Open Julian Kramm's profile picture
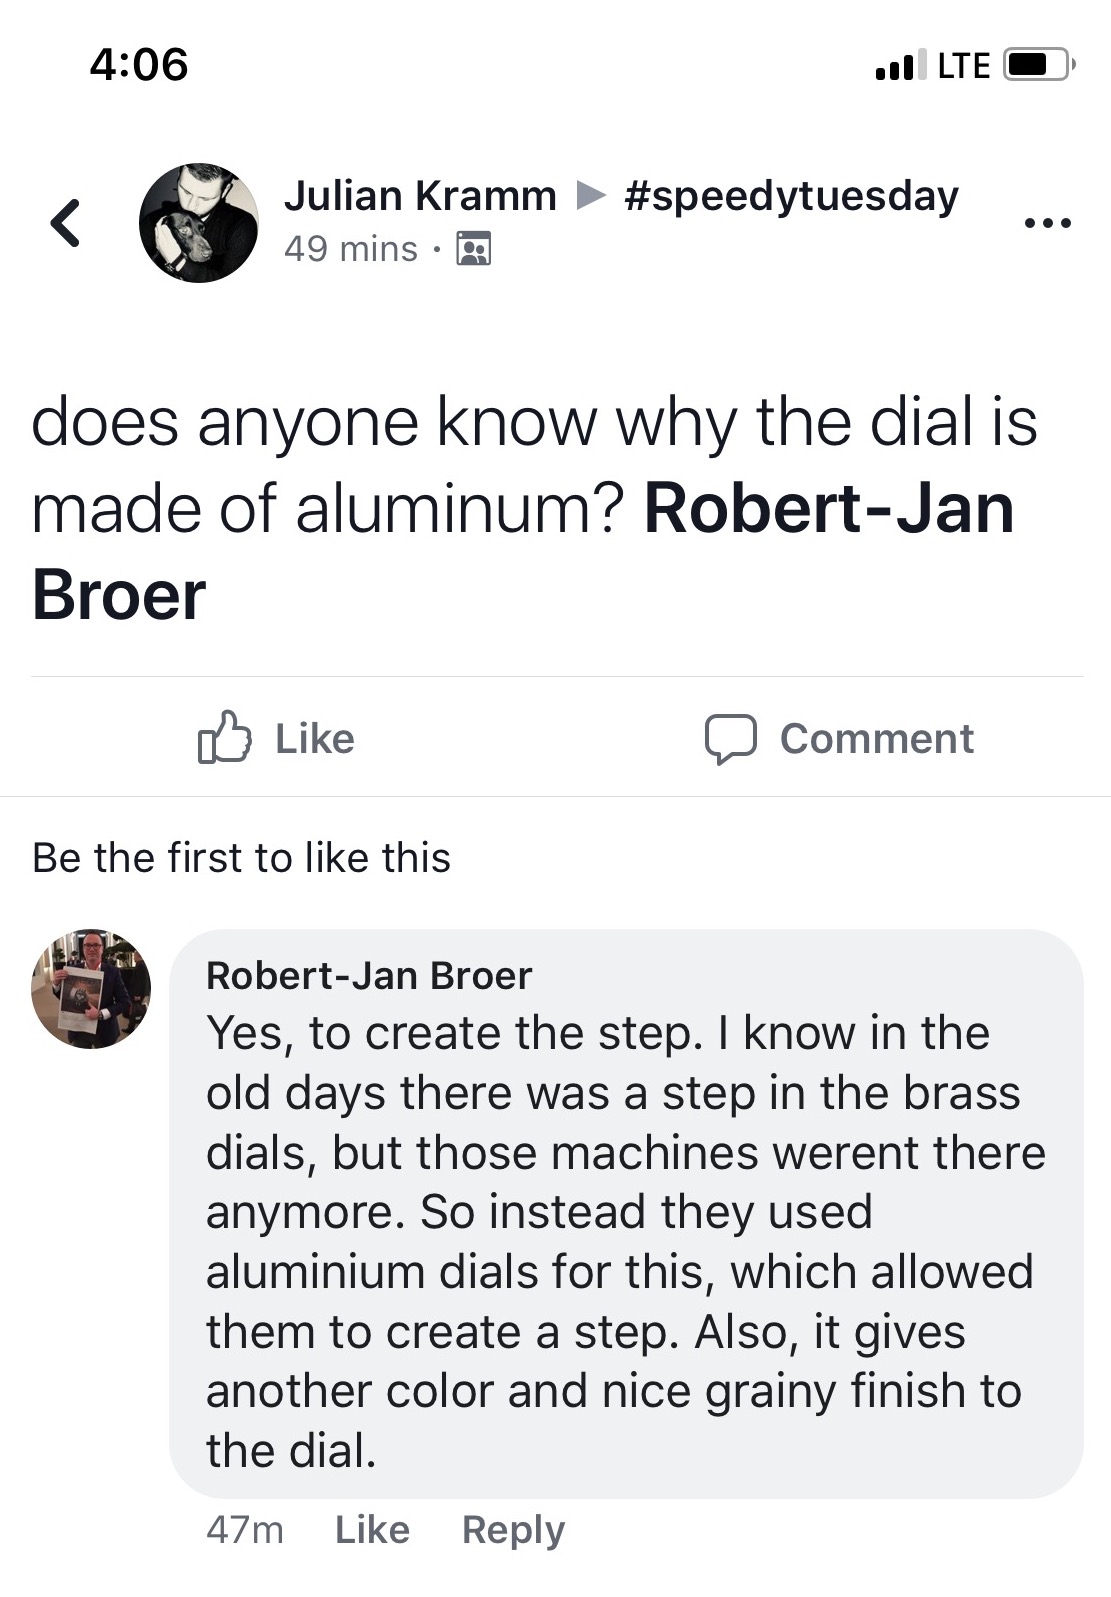 point(198,222)
